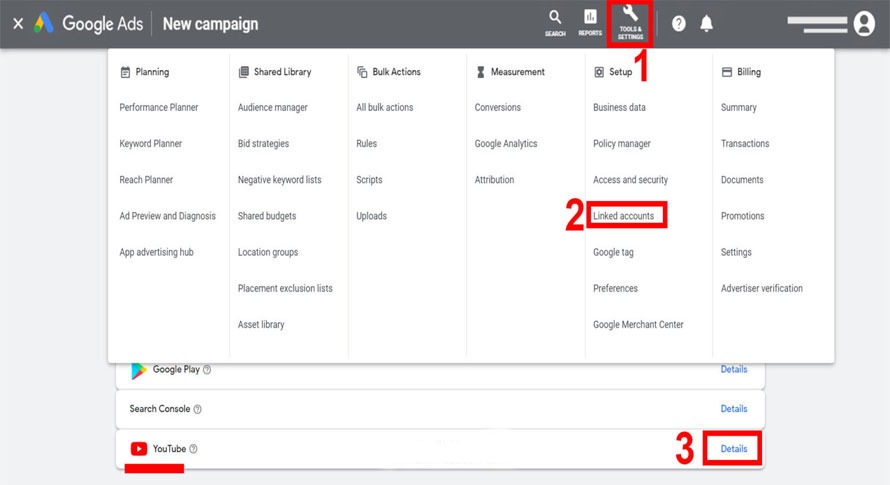This screenshot has height=485, width=890.
Task: Click the Help question mark icon
Action: [x=679, y=24]
